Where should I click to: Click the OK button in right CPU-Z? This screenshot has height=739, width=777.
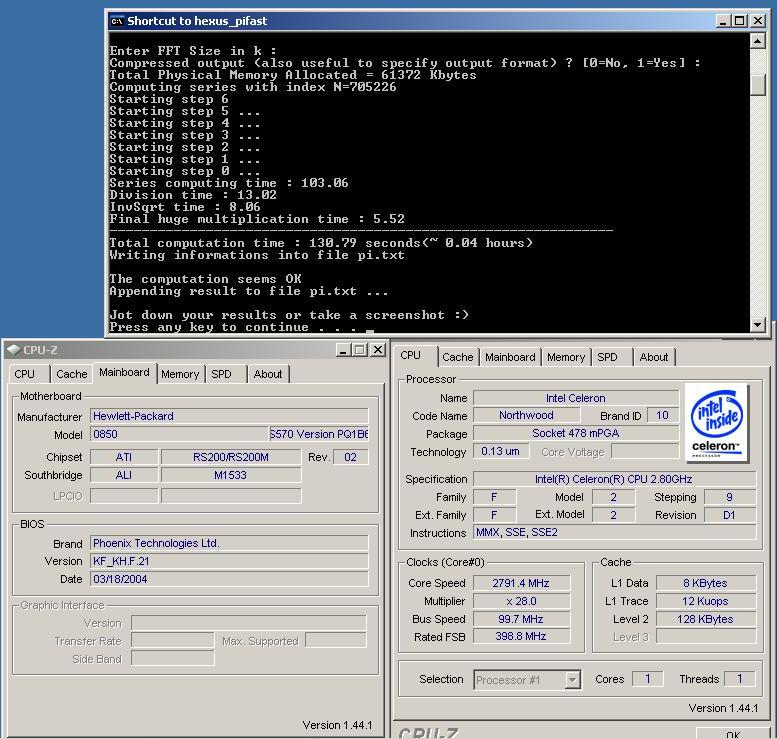[733, 734]
